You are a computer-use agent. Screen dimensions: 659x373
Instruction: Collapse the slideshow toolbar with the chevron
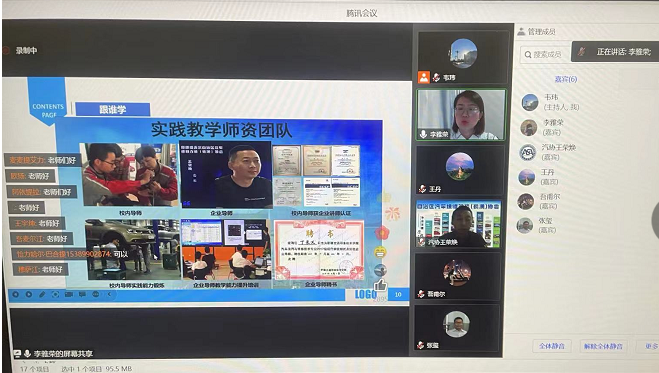(x=109, y=294)
